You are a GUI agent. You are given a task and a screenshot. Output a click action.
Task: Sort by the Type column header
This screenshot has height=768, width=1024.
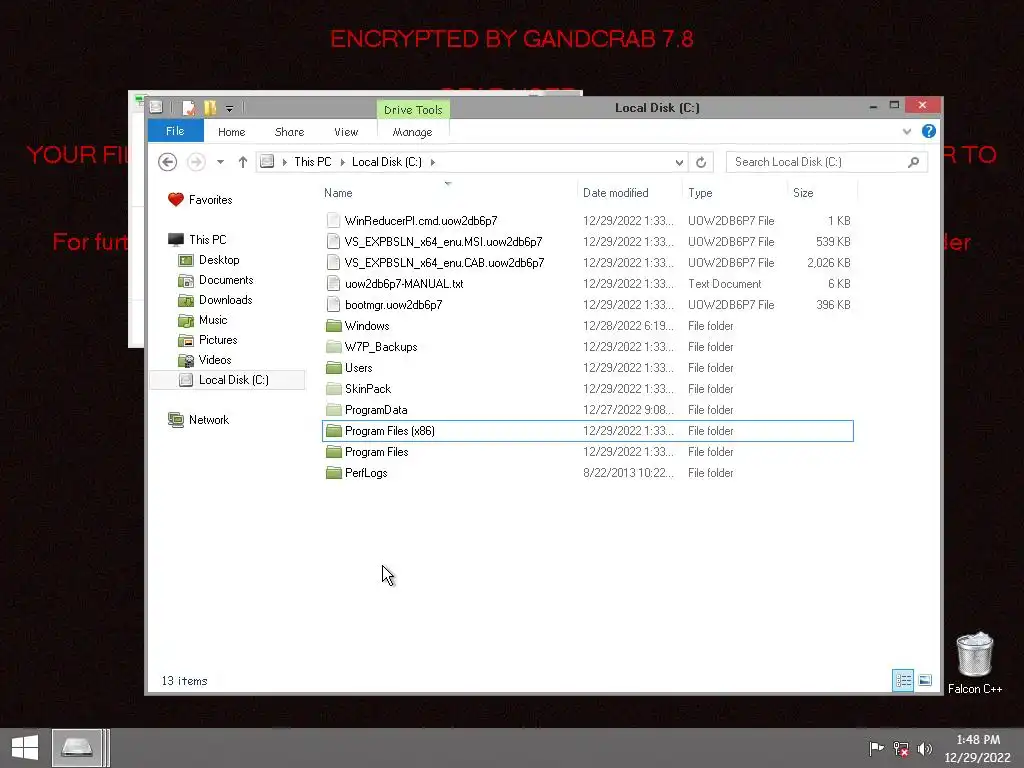[x=700, y=193]
